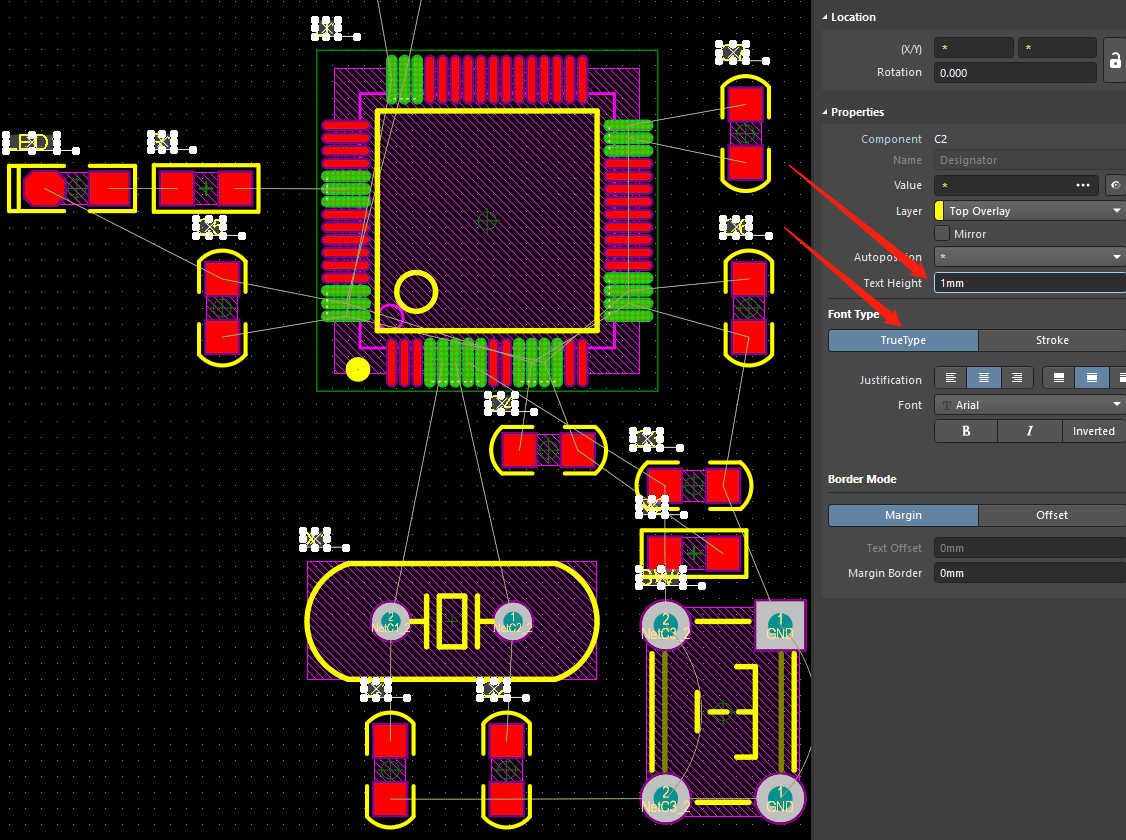The image size is (1126, 840).
Task: Select the crystal pad labeled NetC1_2
Action: (391, 621)
